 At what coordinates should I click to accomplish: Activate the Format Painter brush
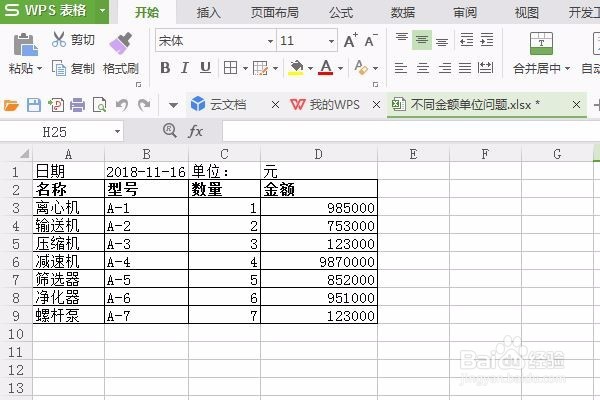(120, 43)
